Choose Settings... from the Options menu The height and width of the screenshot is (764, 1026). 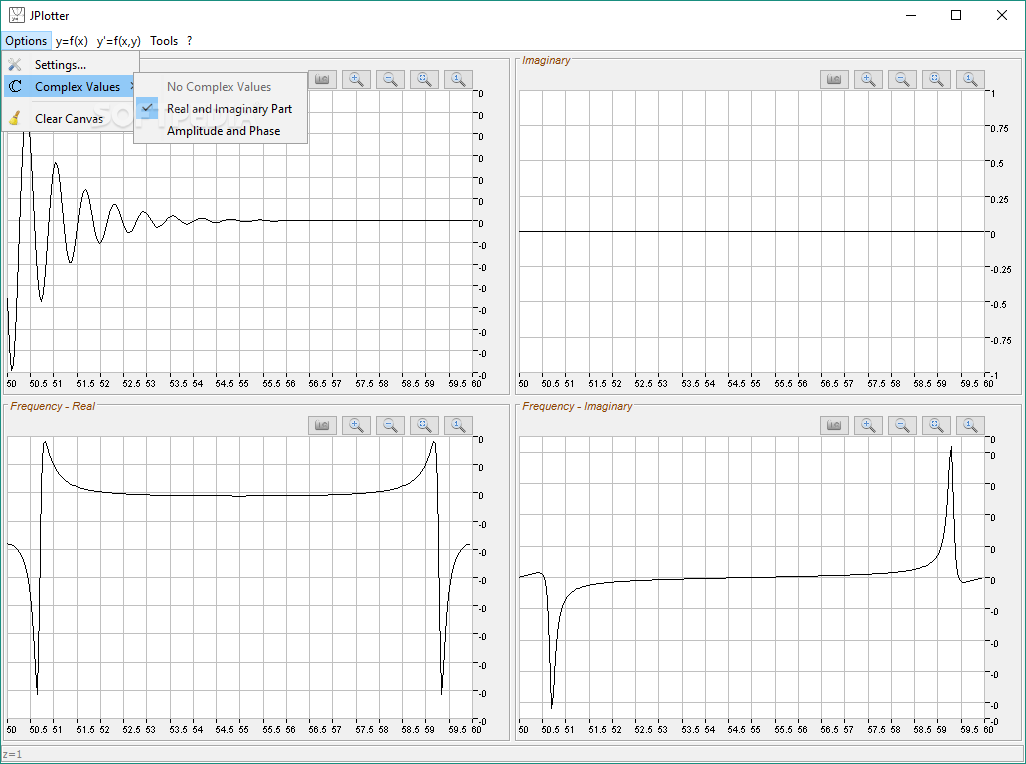click(71, 65)
